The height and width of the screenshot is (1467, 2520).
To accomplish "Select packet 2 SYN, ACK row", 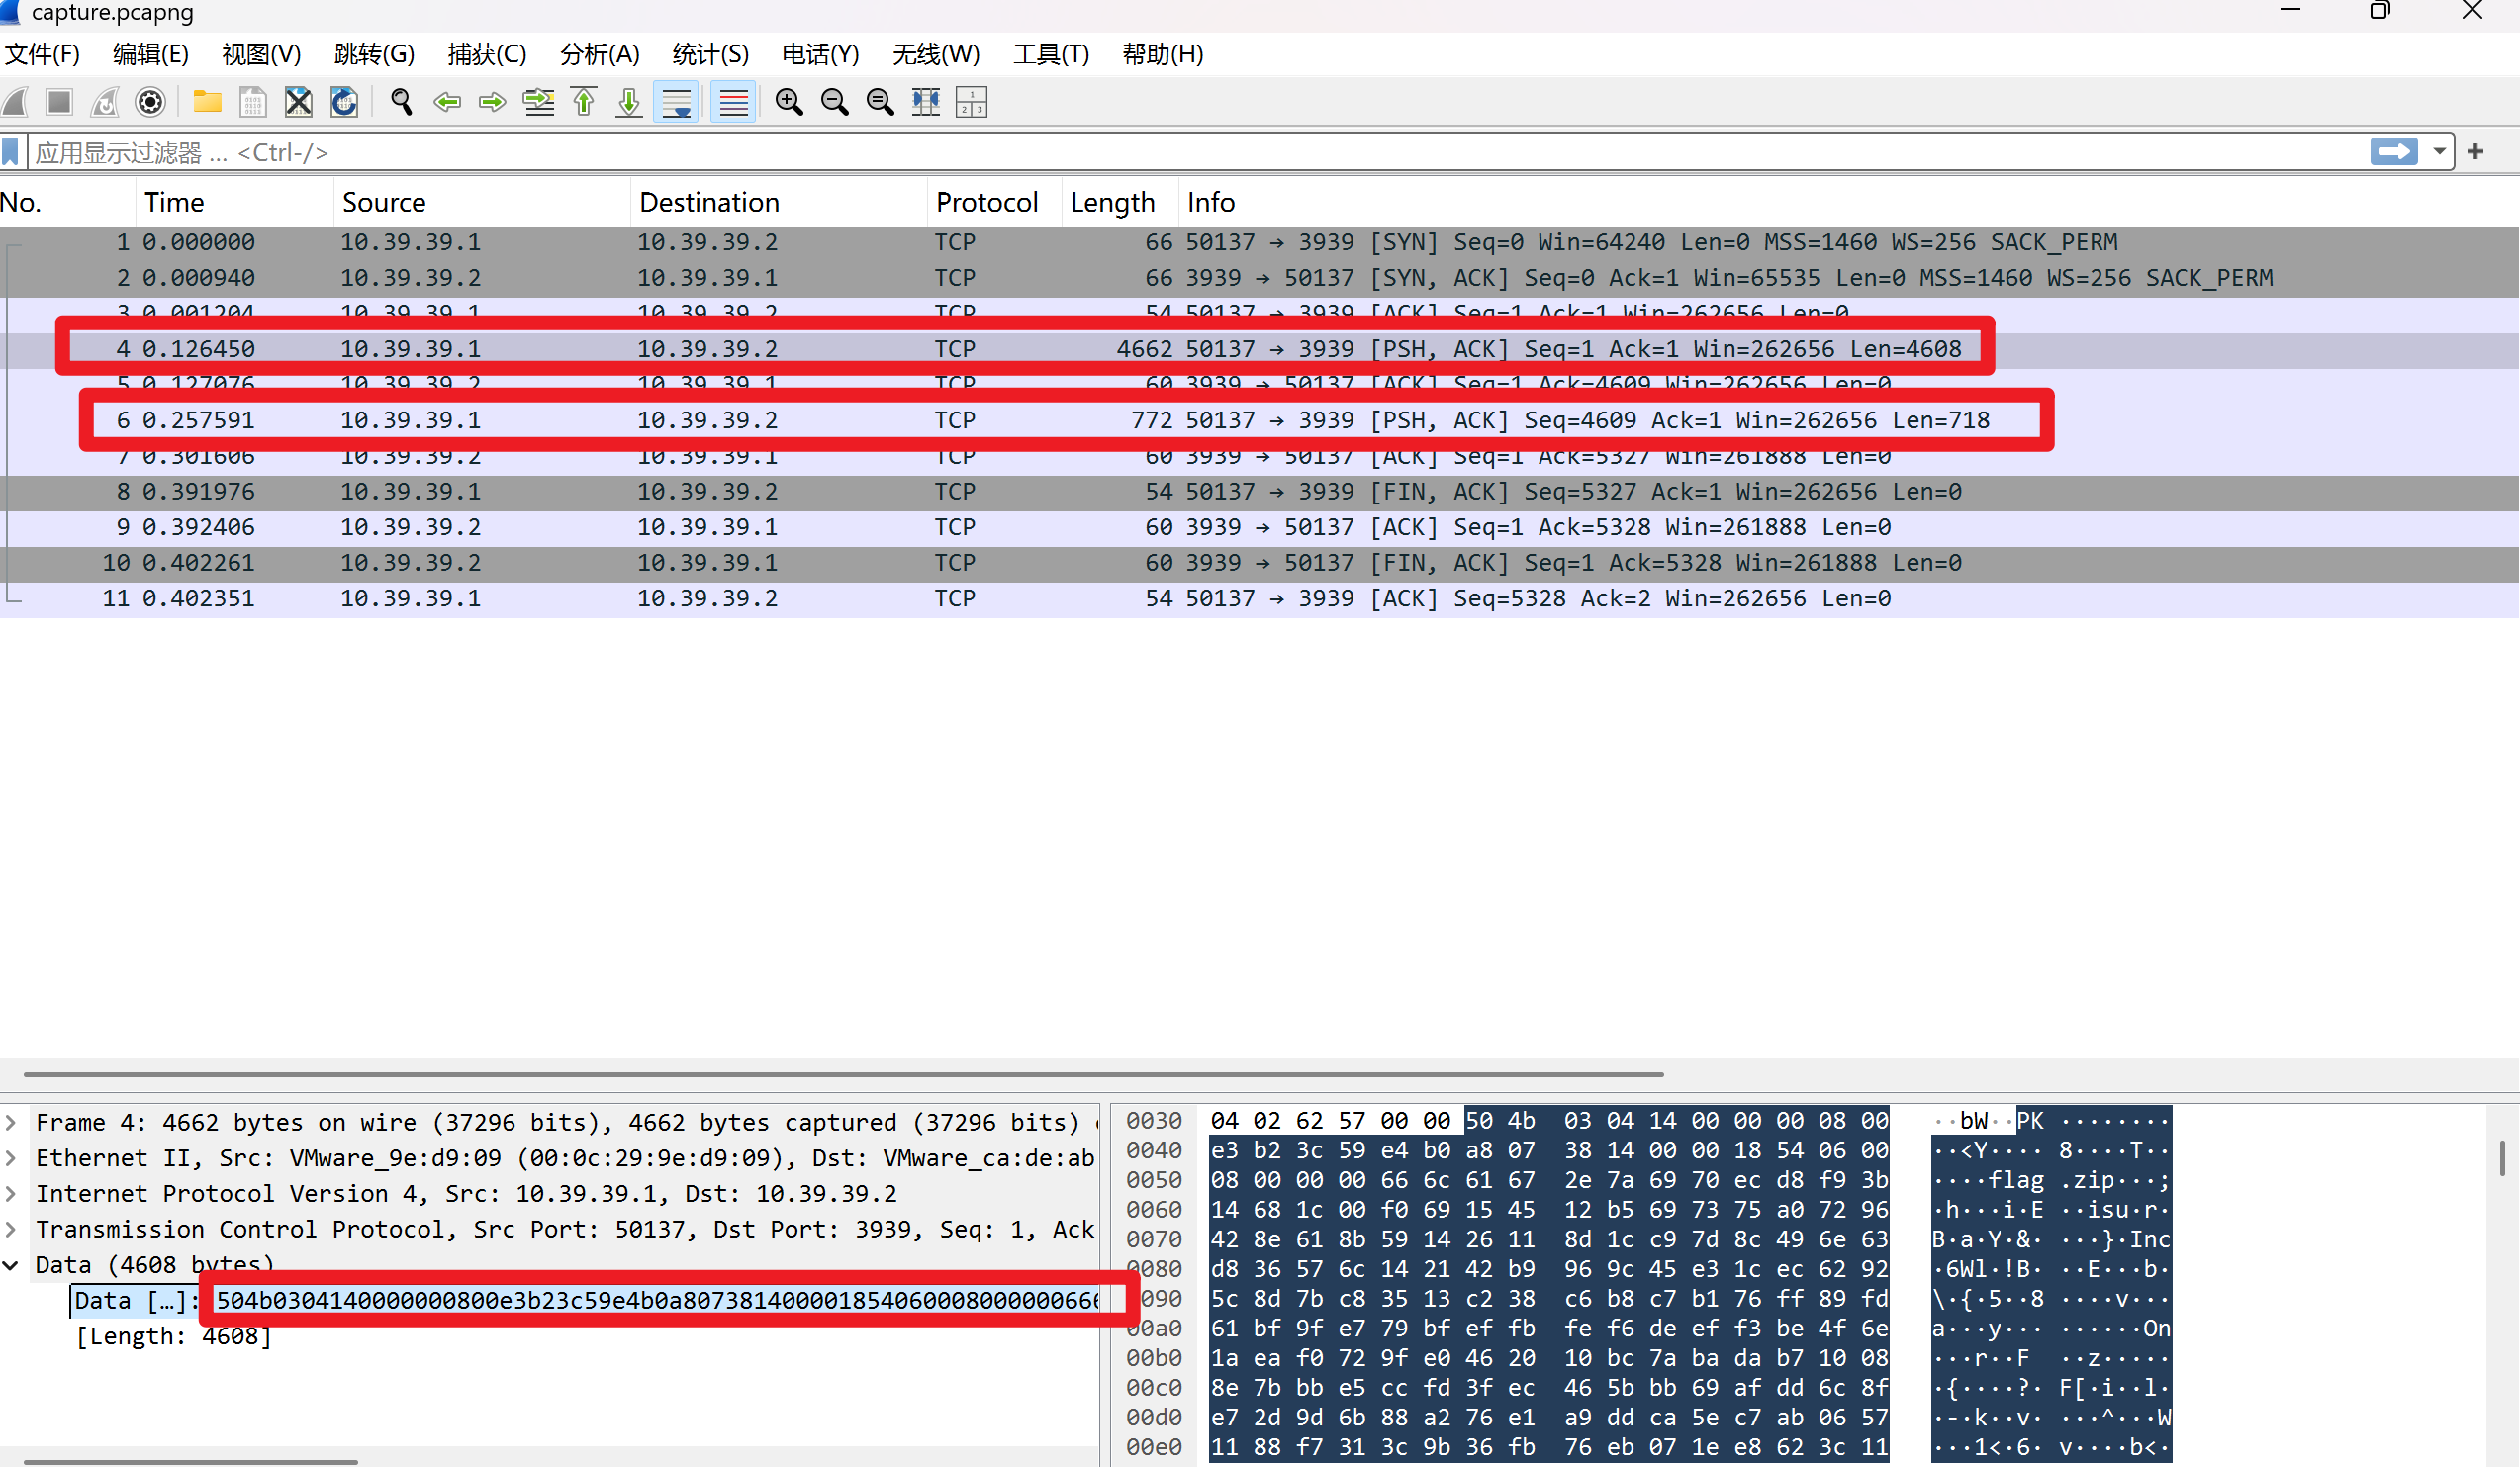I will 1259,277.
